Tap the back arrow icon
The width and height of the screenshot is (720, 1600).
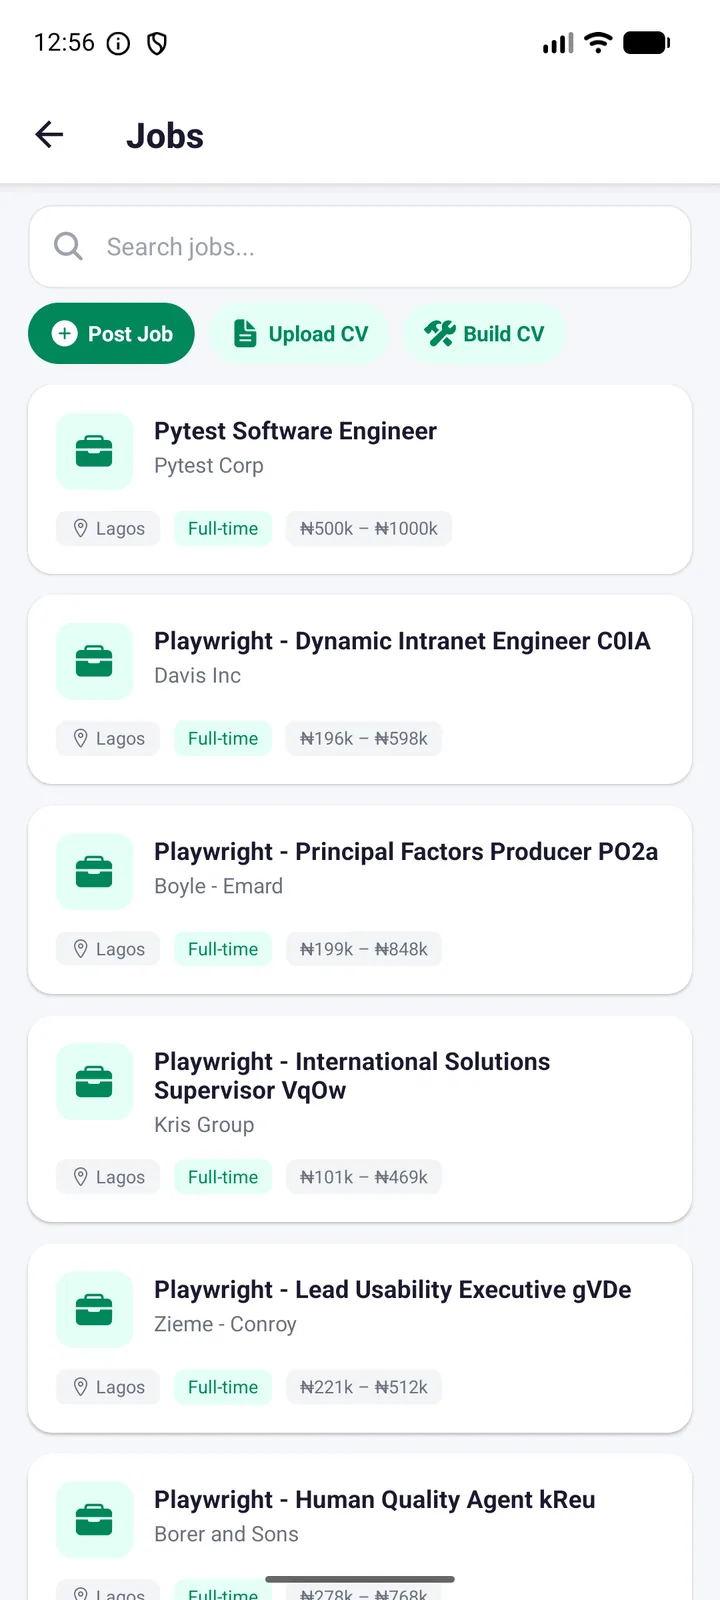pos(49,135)
